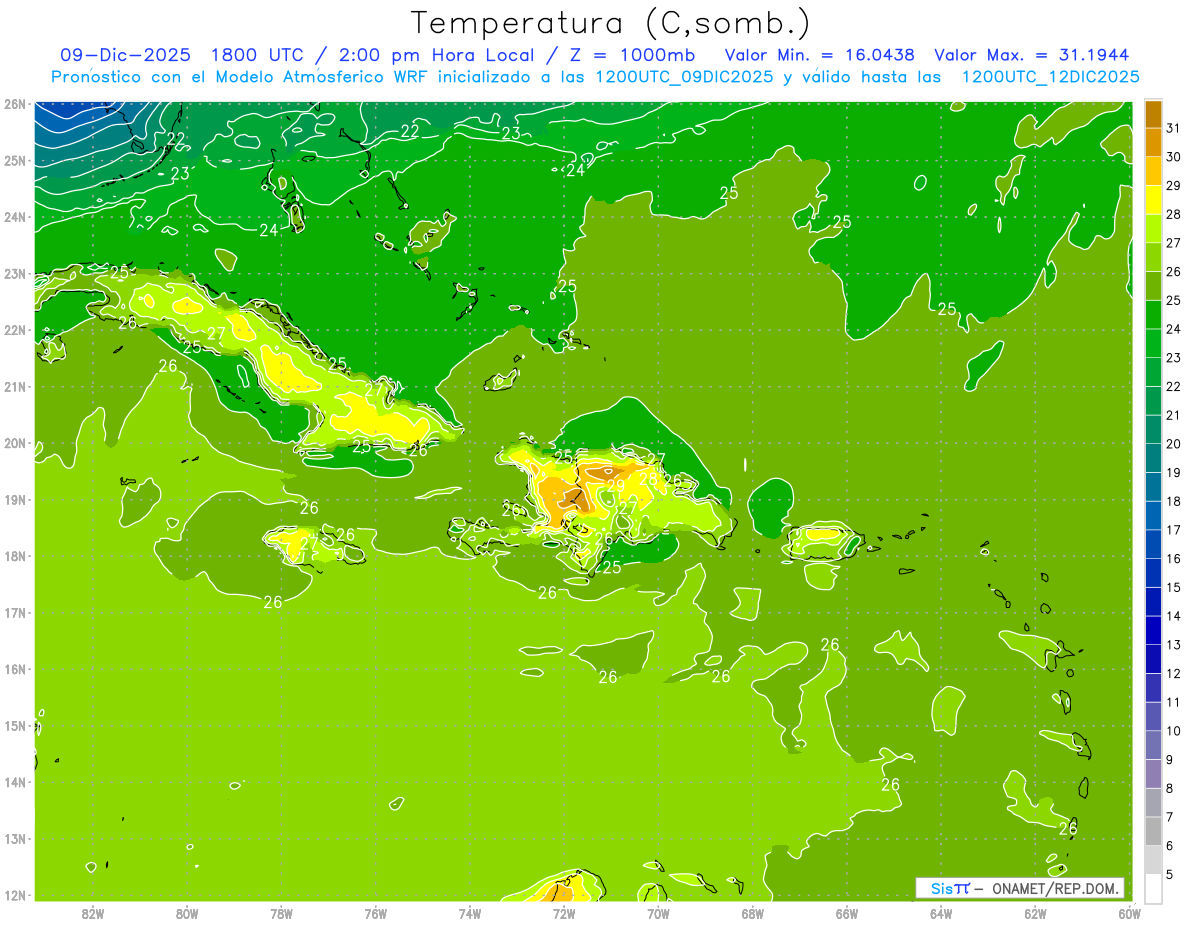The height and width of the screenshot is (927, 1200).
Task: Click the yellow swatch between 28 and 29
Action: [1154, 199]
